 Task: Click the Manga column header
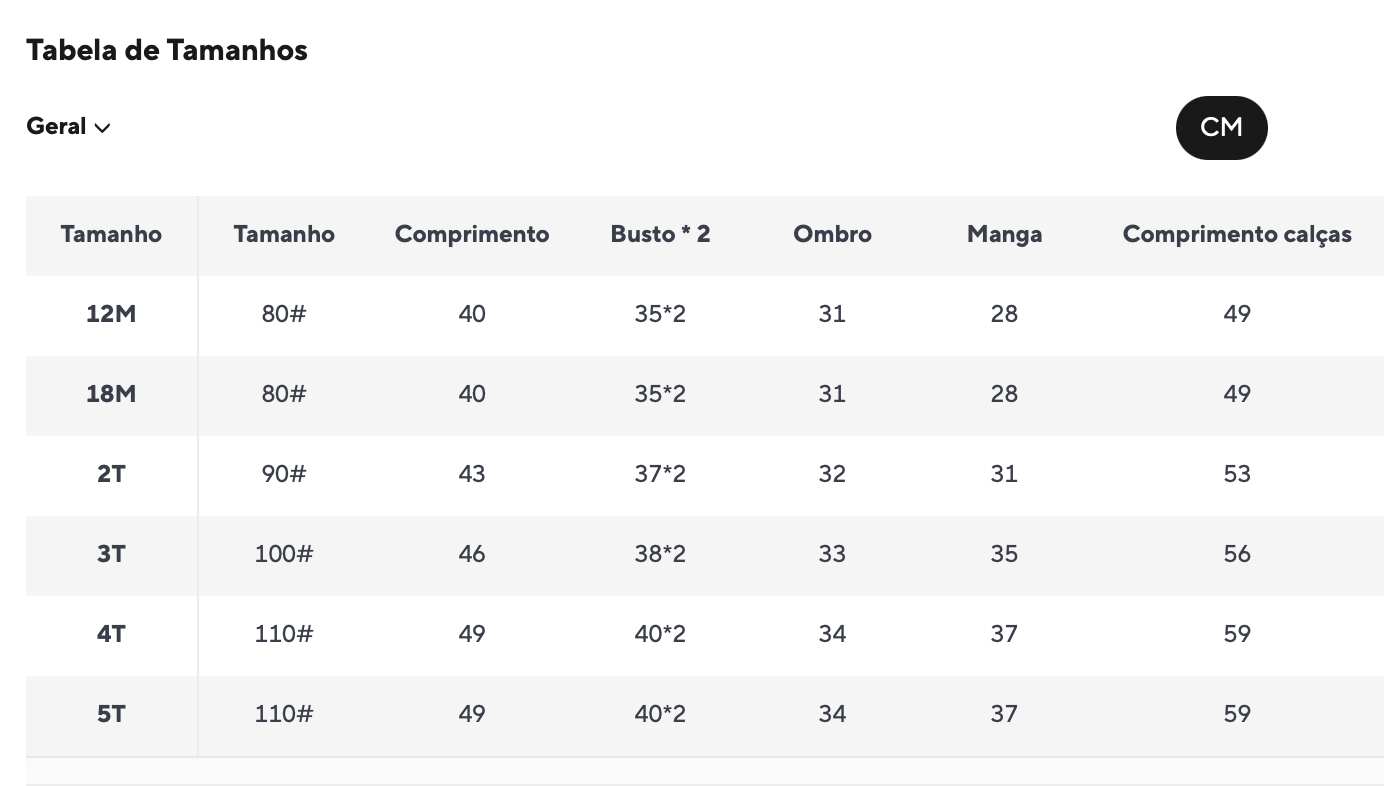click(1004, 234)
